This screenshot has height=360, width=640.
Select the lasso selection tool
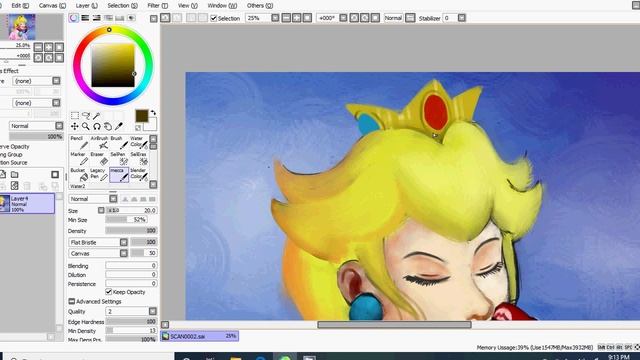point(86,116)
